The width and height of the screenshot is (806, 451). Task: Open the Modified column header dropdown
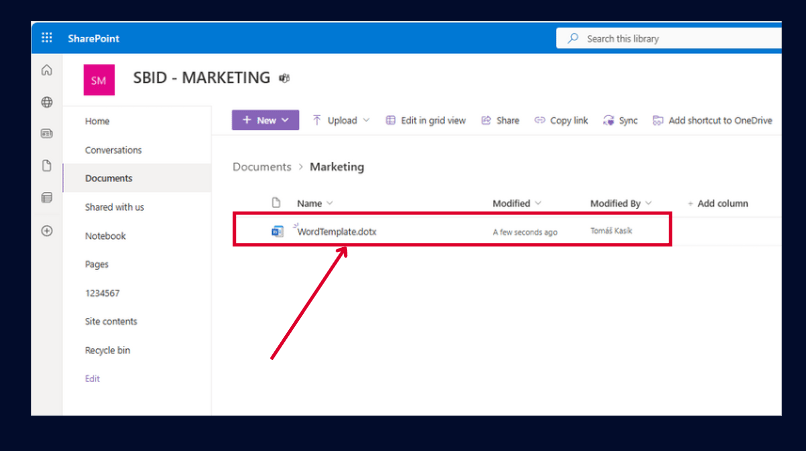(517, 204)
